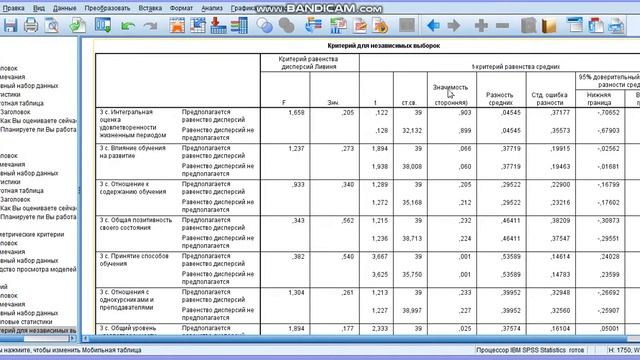Click the Go to Variable icon
This screenshot has width=640, height=360.
coord(218,26)
